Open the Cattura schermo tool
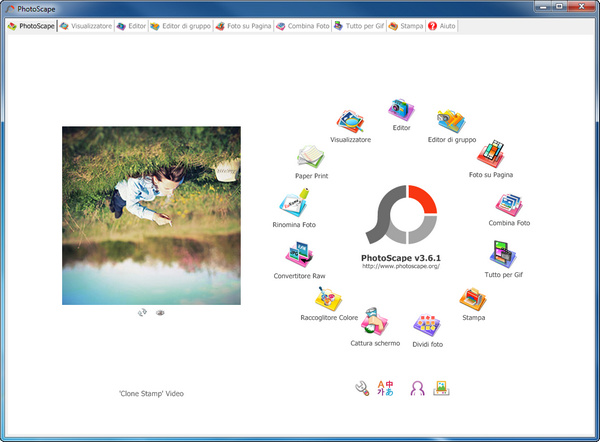This screenshot has height=442, width=600. click(x=375, y=323)
